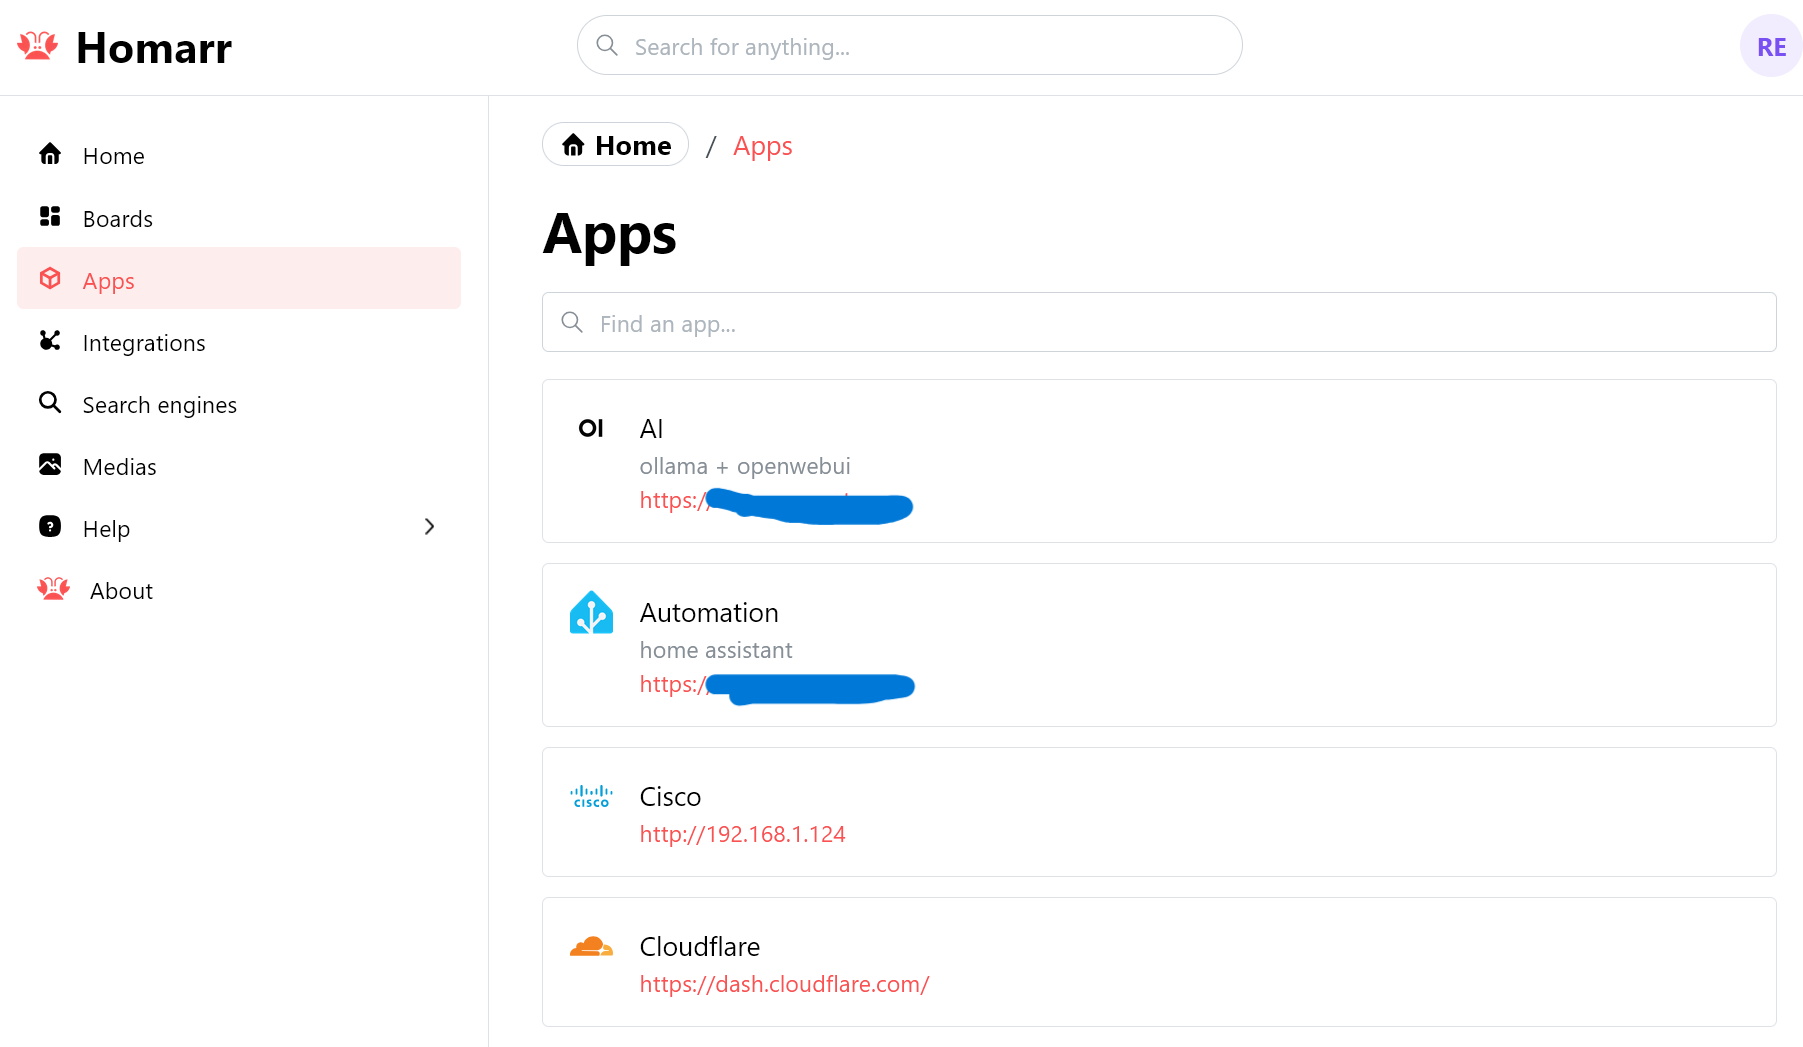This screenshot has width=1803, height=1047.
Task: Click the Homarr tulip logo
Action: pos(37,44)
